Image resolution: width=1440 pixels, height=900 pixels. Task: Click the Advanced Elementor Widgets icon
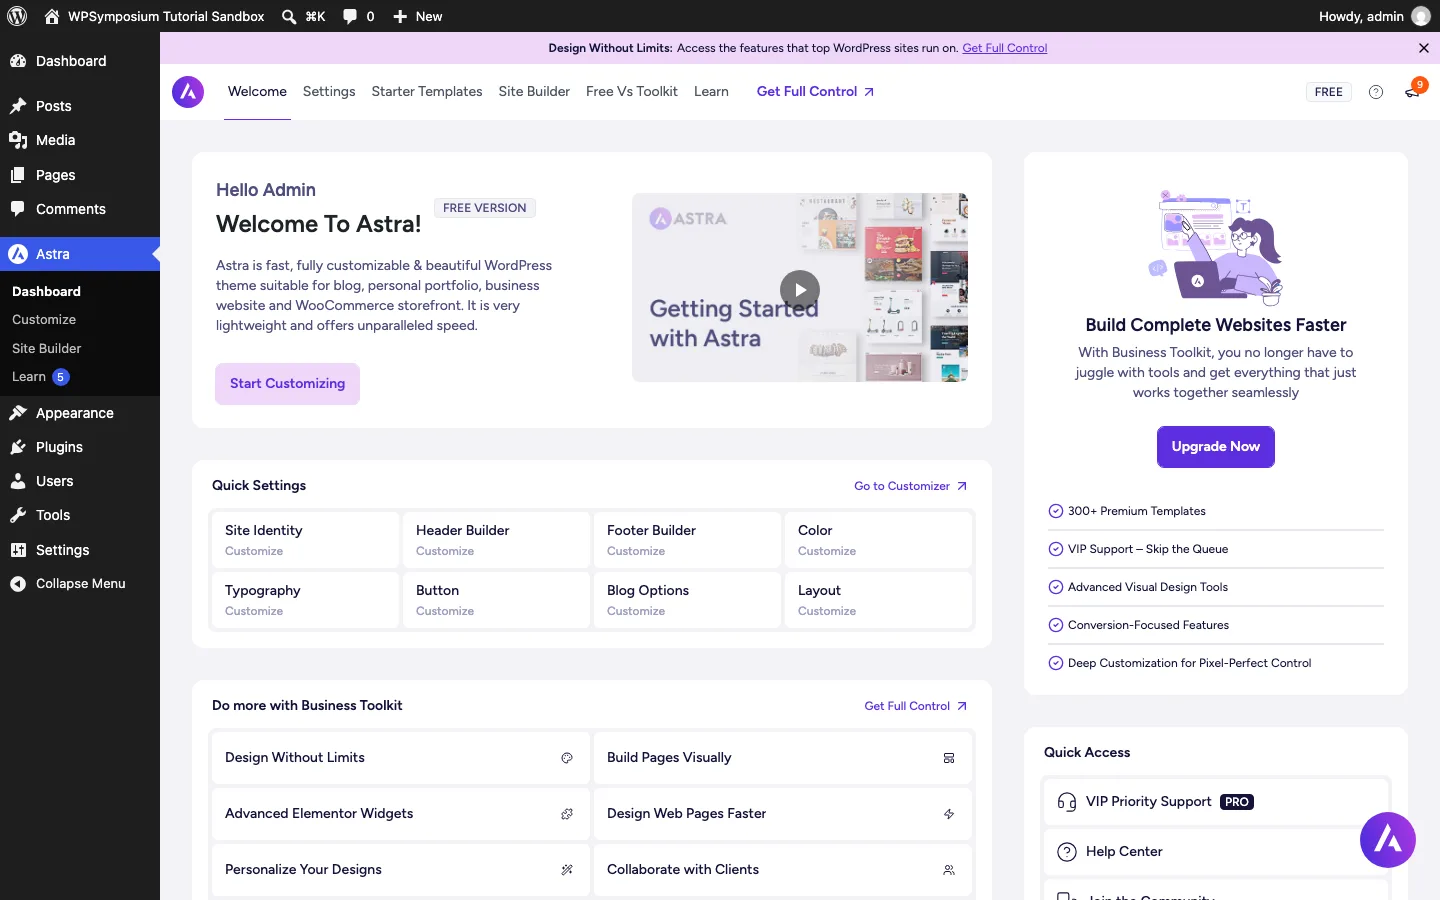click(567, 814)
